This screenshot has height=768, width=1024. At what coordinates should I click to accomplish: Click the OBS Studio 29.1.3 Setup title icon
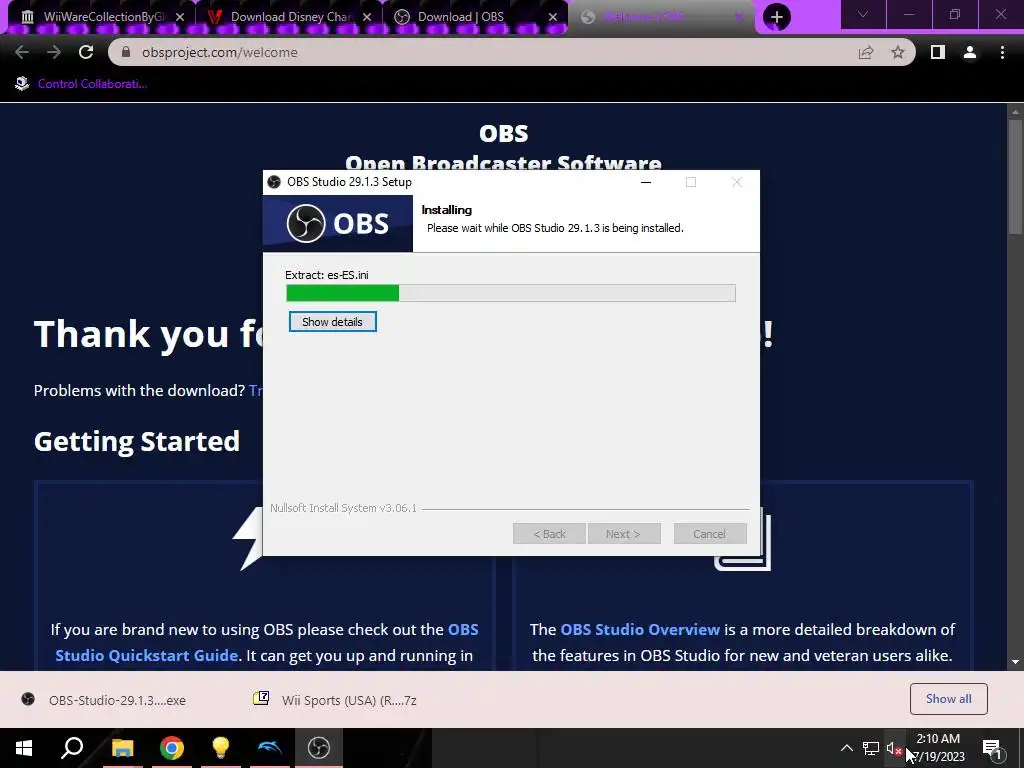point(274,182)
